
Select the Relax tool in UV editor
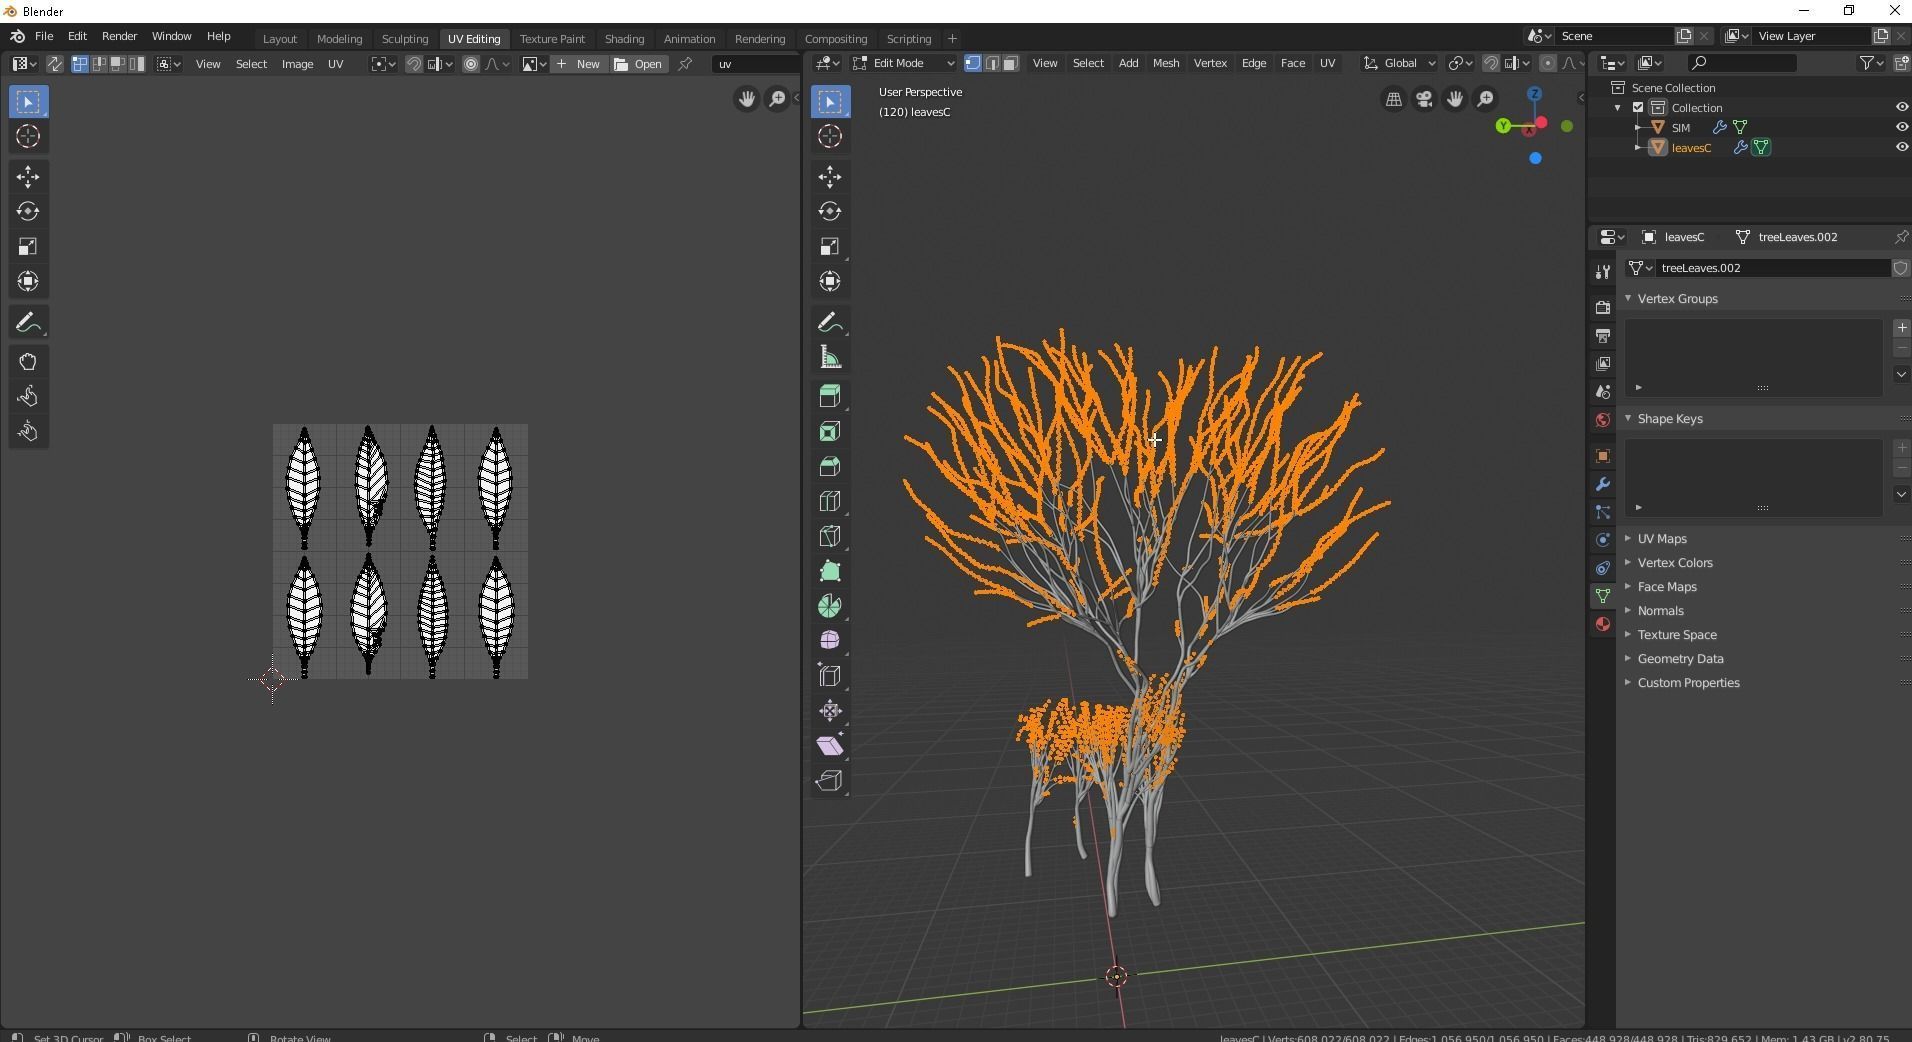point(28,397)
